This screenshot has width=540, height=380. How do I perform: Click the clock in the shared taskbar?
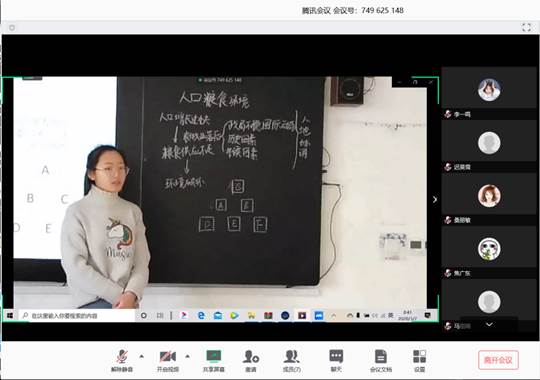[x=407, y=315]
